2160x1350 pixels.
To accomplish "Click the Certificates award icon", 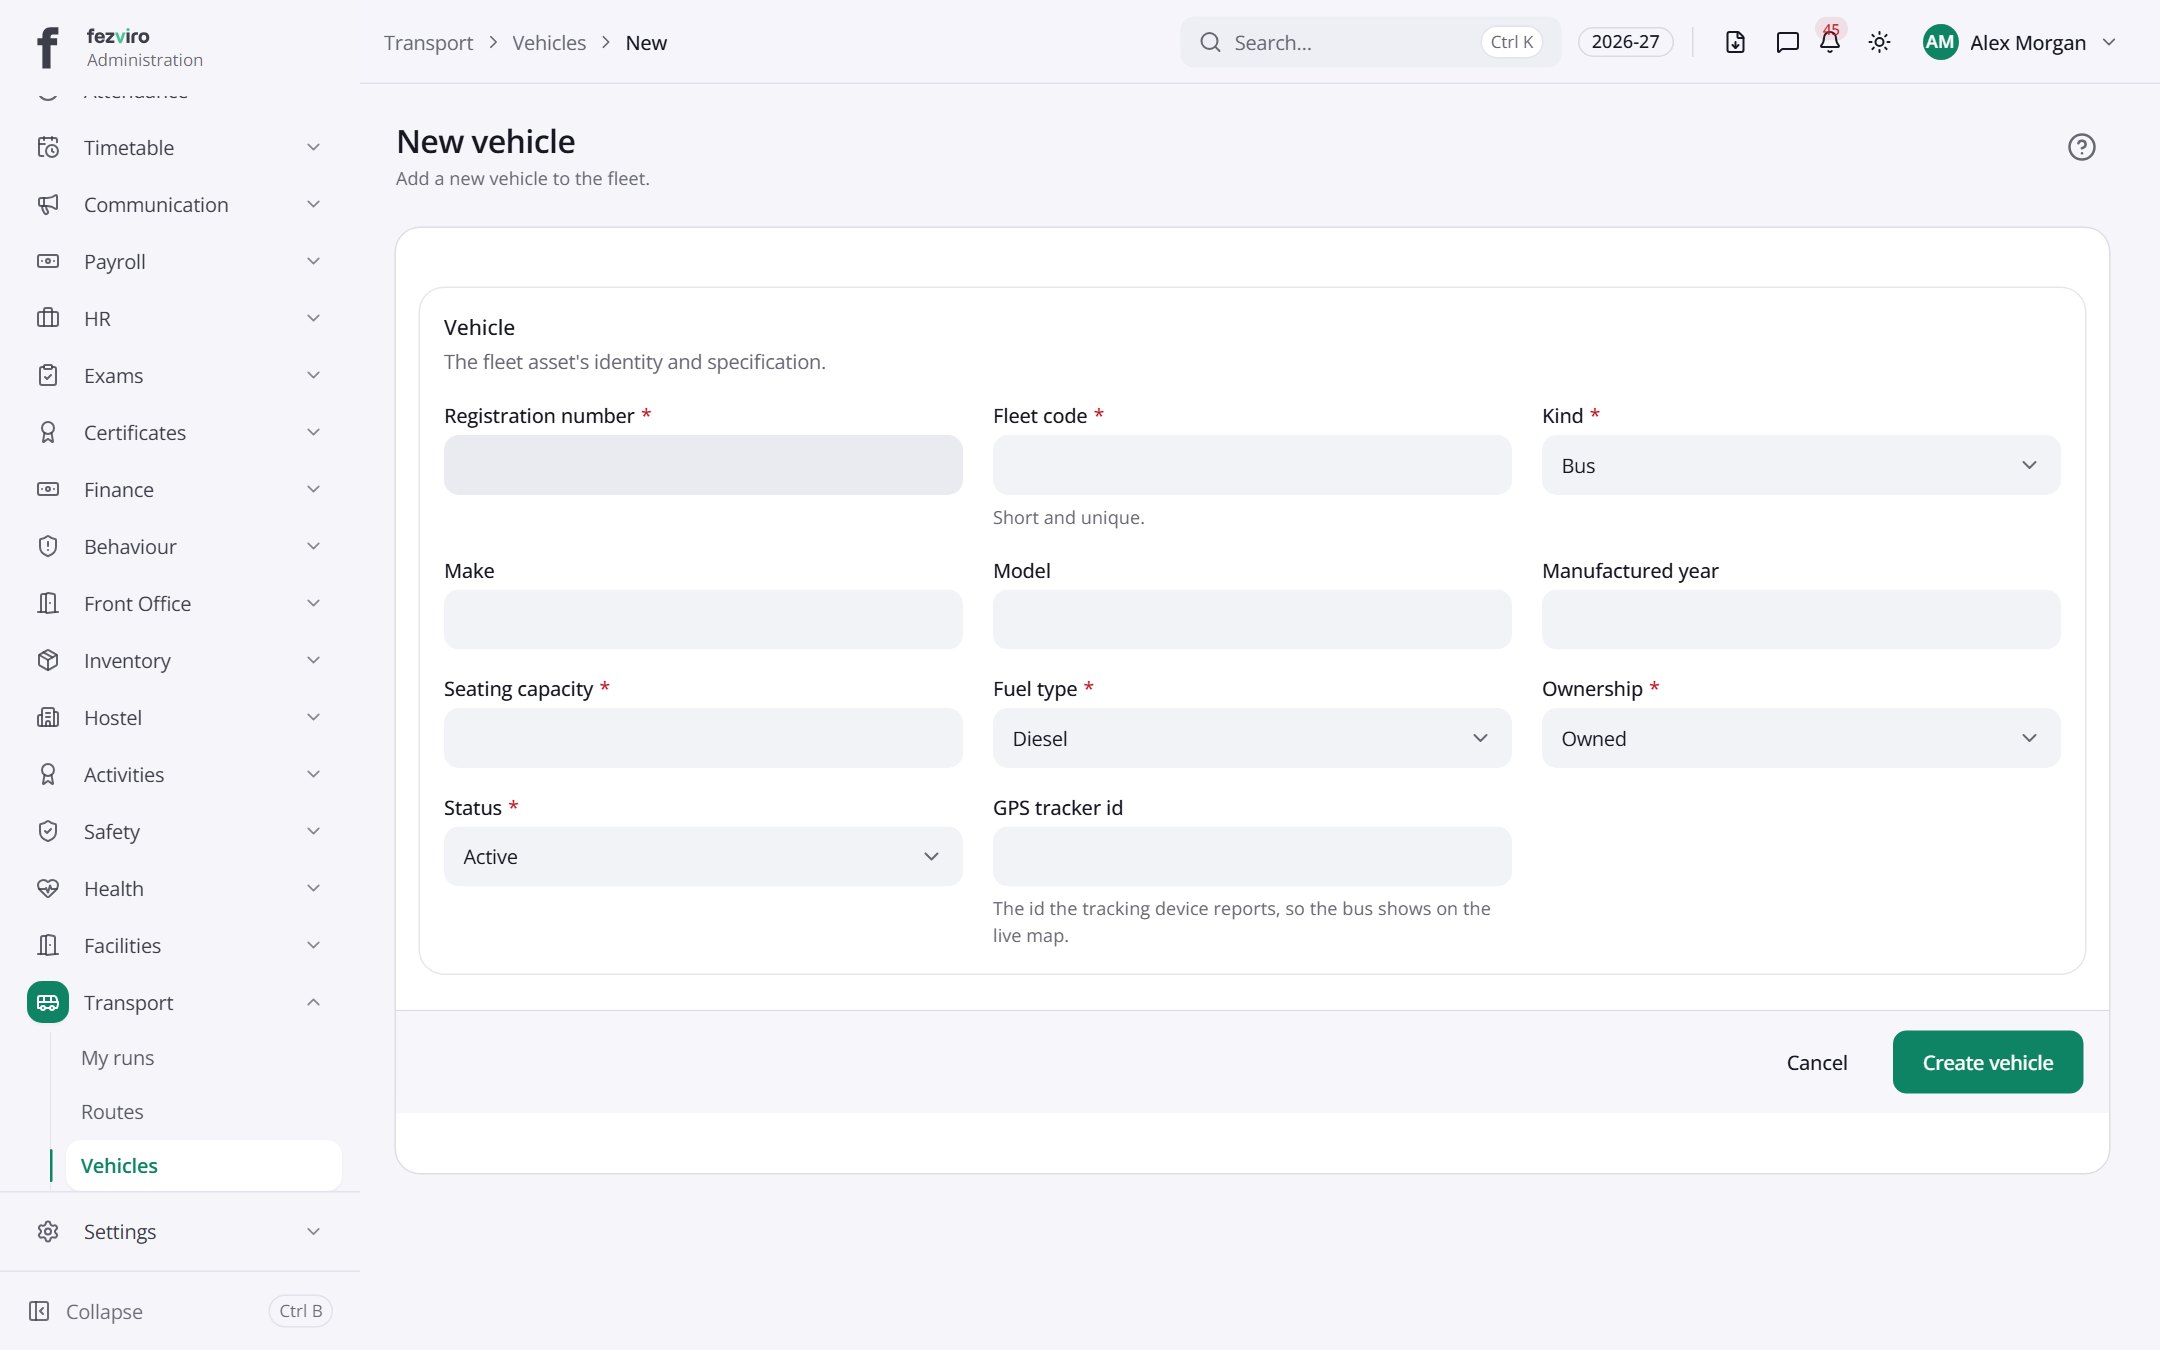I will pos(48,432).
